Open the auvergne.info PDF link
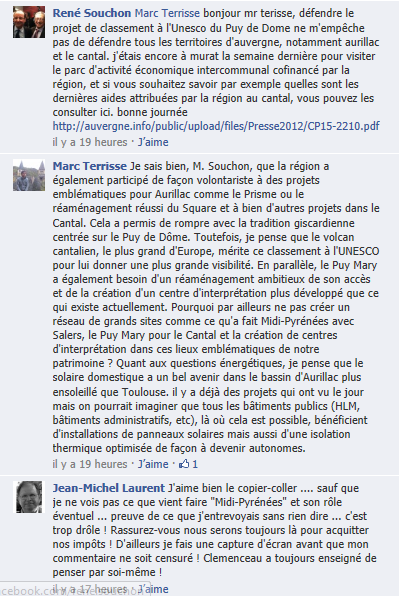This screenshot has height=596, width=401. tap(216, 126)
